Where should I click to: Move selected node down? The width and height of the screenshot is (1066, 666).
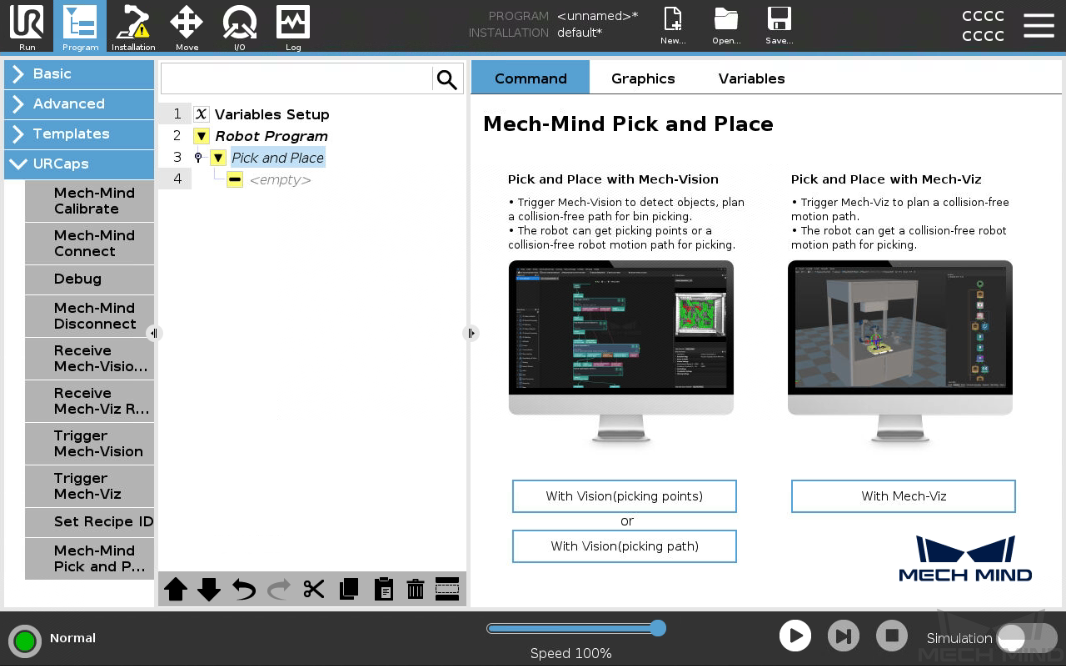pos(209,589)
